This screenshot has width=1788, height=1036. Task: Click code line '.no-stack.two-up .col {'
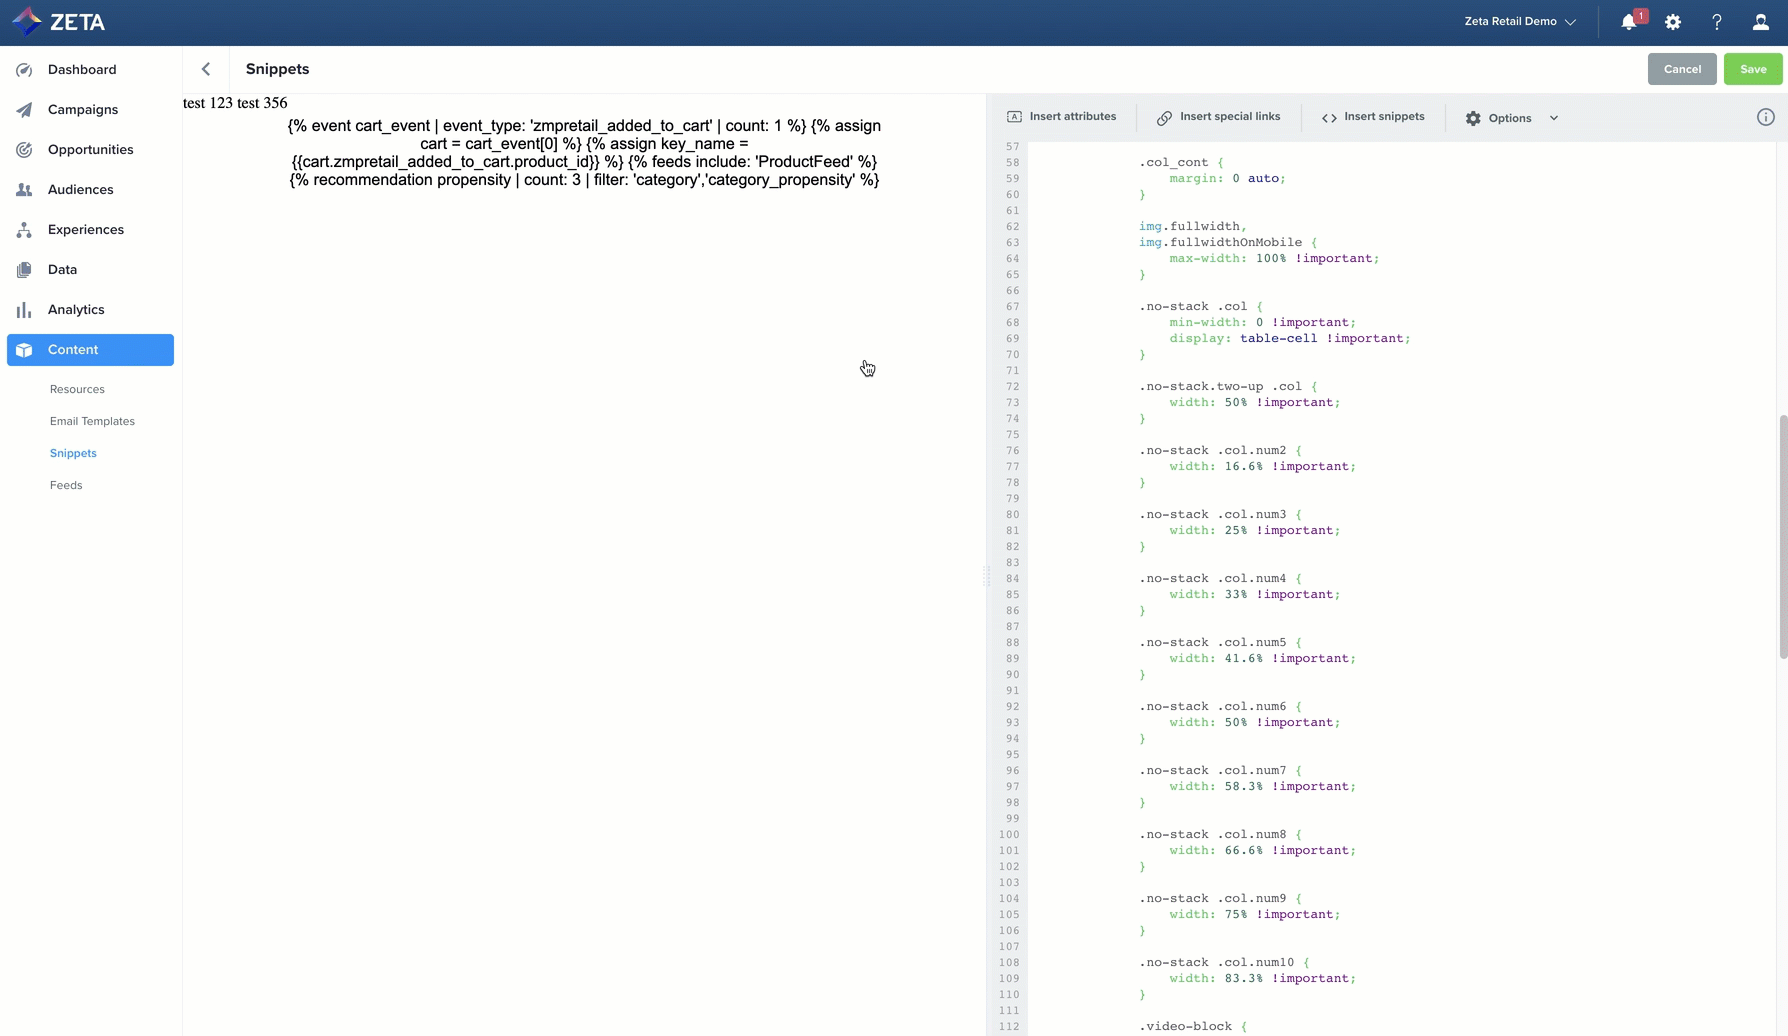(x=1228, y=386)
